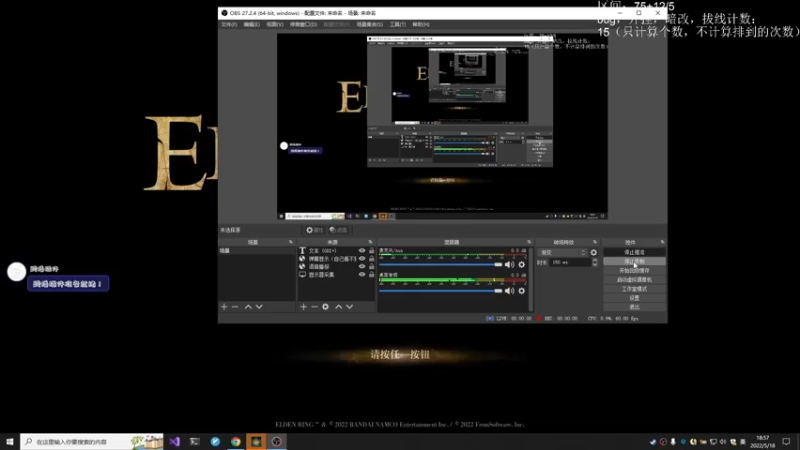The width and height of the screenshot is (800, 450).
Task: Adjust the transition duration stepper arrows
Action: click(594, 262)
